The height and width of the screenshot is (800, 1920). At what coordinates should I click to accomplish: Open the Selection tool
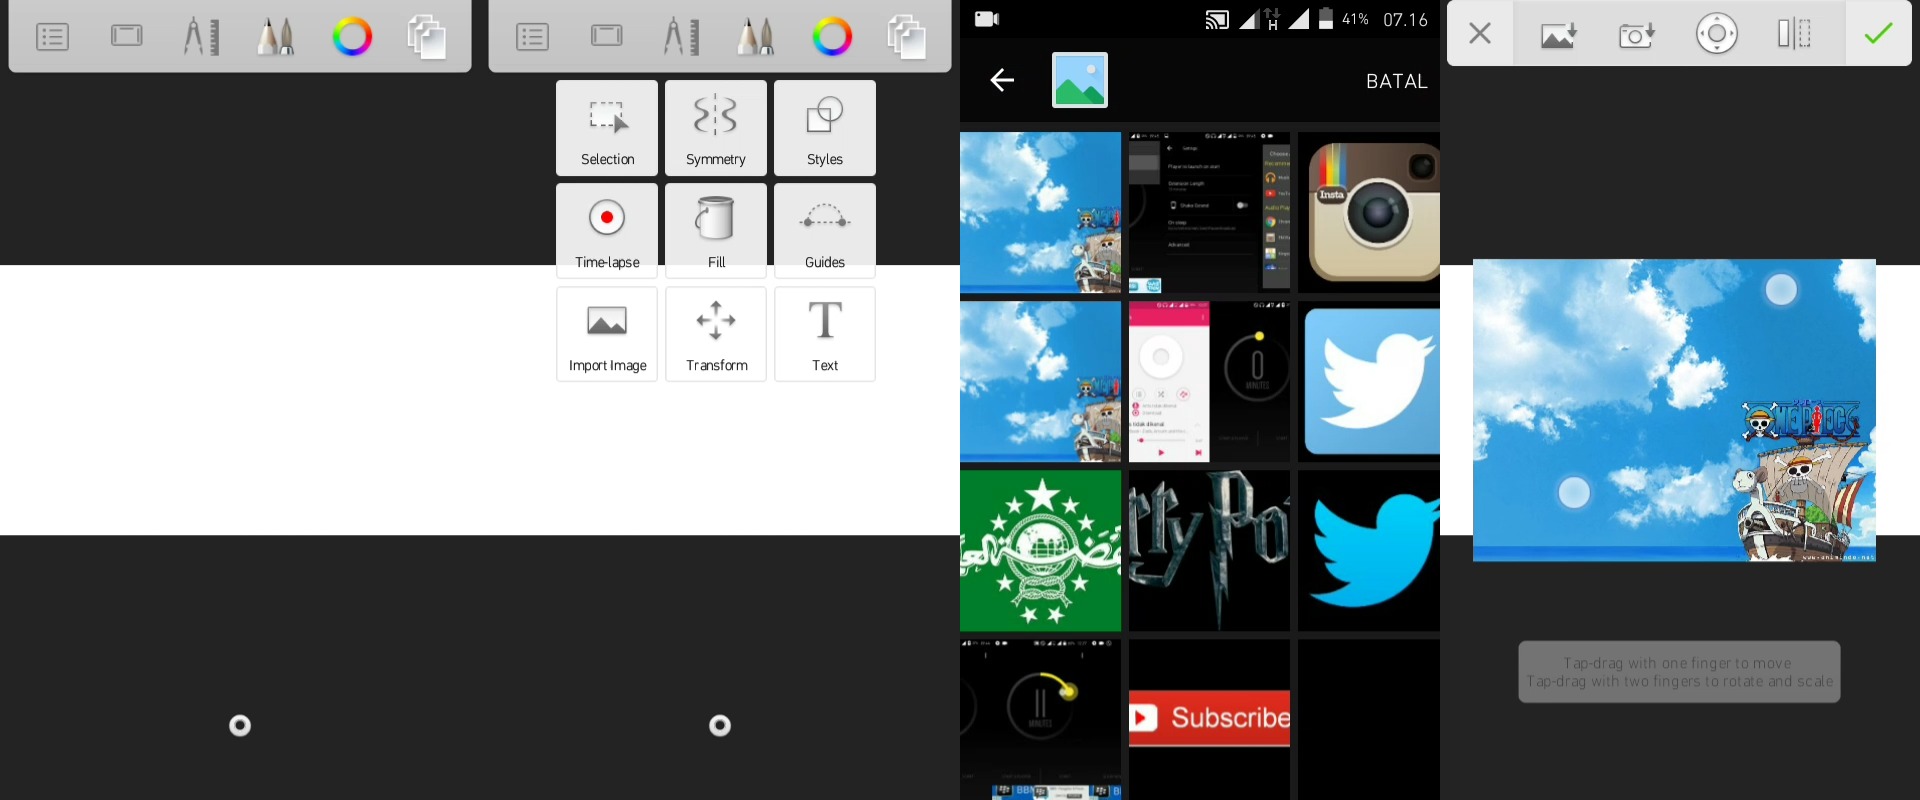pyautogui.click(x=607, y=128)
